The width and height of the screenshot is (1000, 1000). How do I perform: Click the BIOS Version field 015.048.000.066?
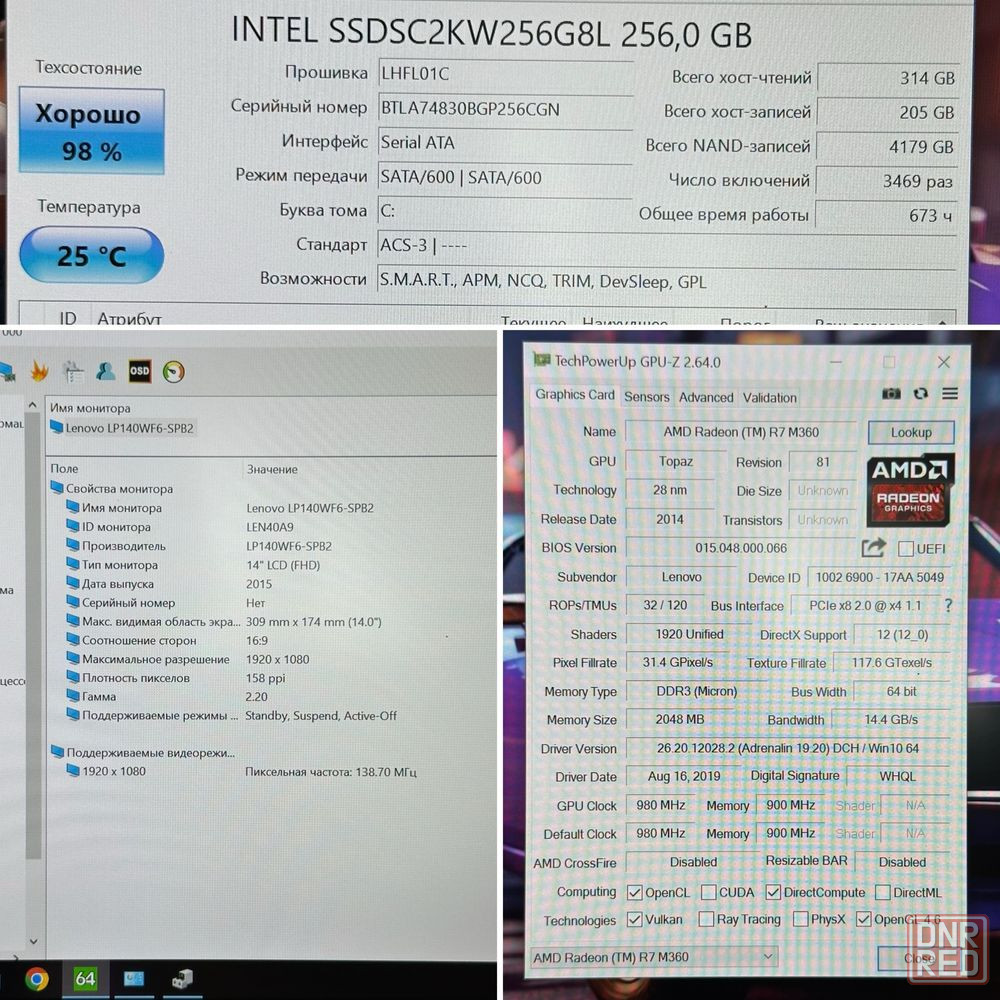point(740,548)
